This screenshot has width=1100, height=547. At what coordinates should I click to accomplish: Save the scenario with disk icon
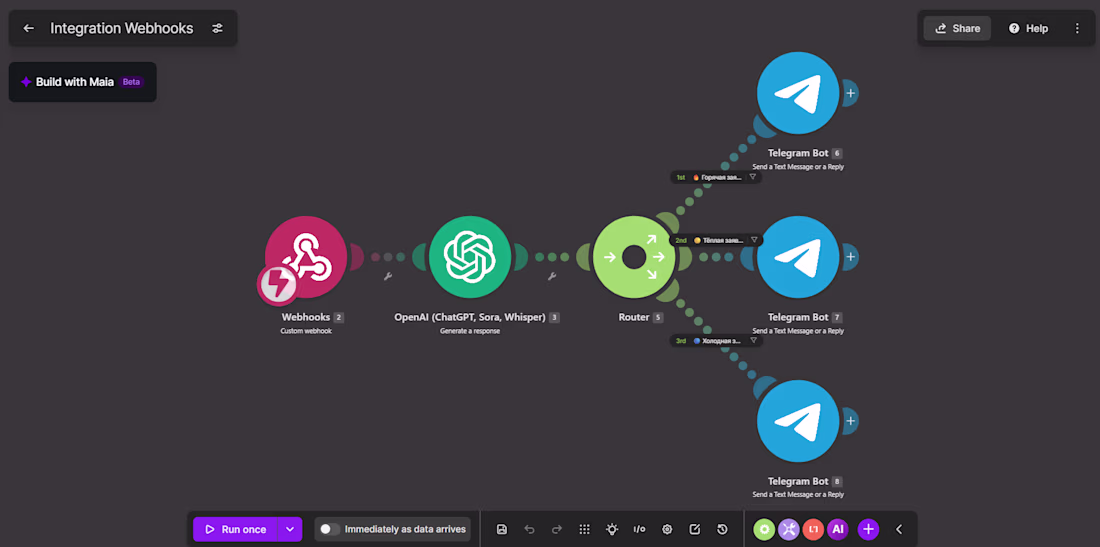click(x=502, y=529)
